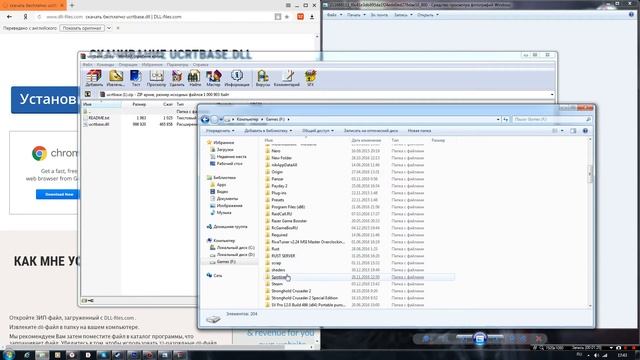Viewport: 640px width, 360px height.
Task: Click the red delete icon in Photo Viewer
Action: pyautogui.click(x=539, y=339)
